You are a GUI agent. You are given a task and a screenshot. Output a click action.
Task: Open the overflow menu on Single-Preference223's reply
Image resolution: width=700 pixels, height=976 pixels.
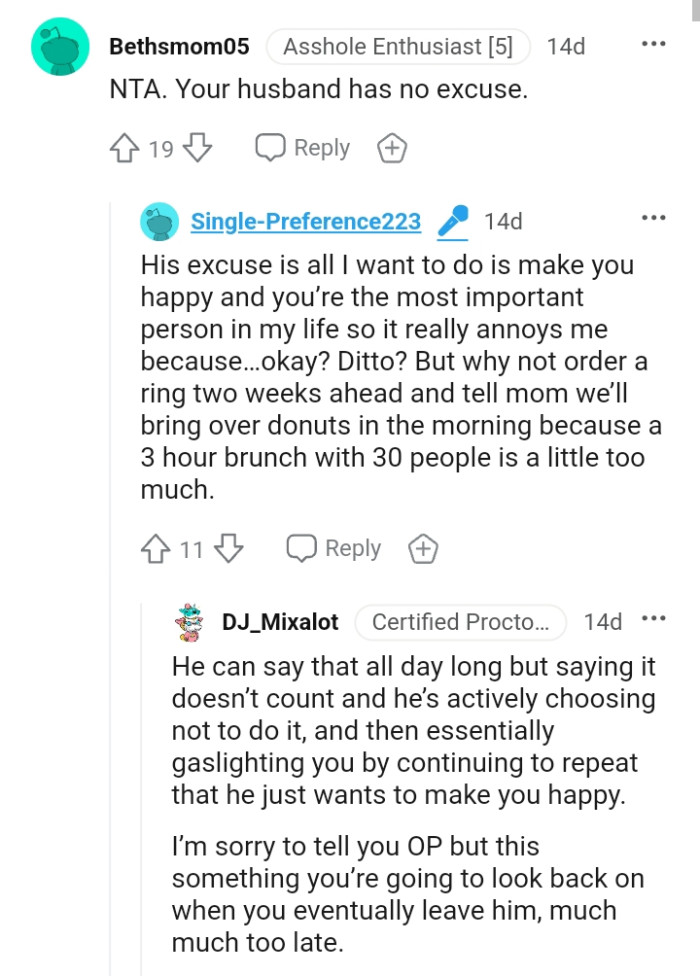pos(653,216)
